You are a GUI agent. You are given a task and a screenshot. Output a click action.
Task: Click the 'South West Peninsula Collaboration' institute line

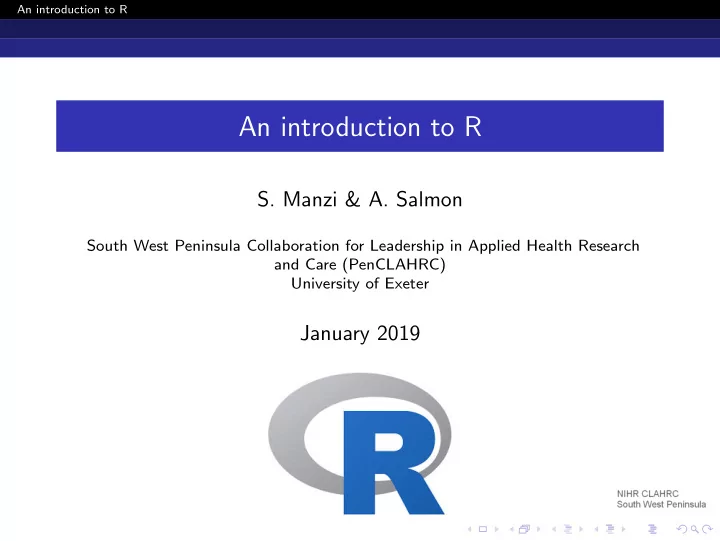coord(363,246)
